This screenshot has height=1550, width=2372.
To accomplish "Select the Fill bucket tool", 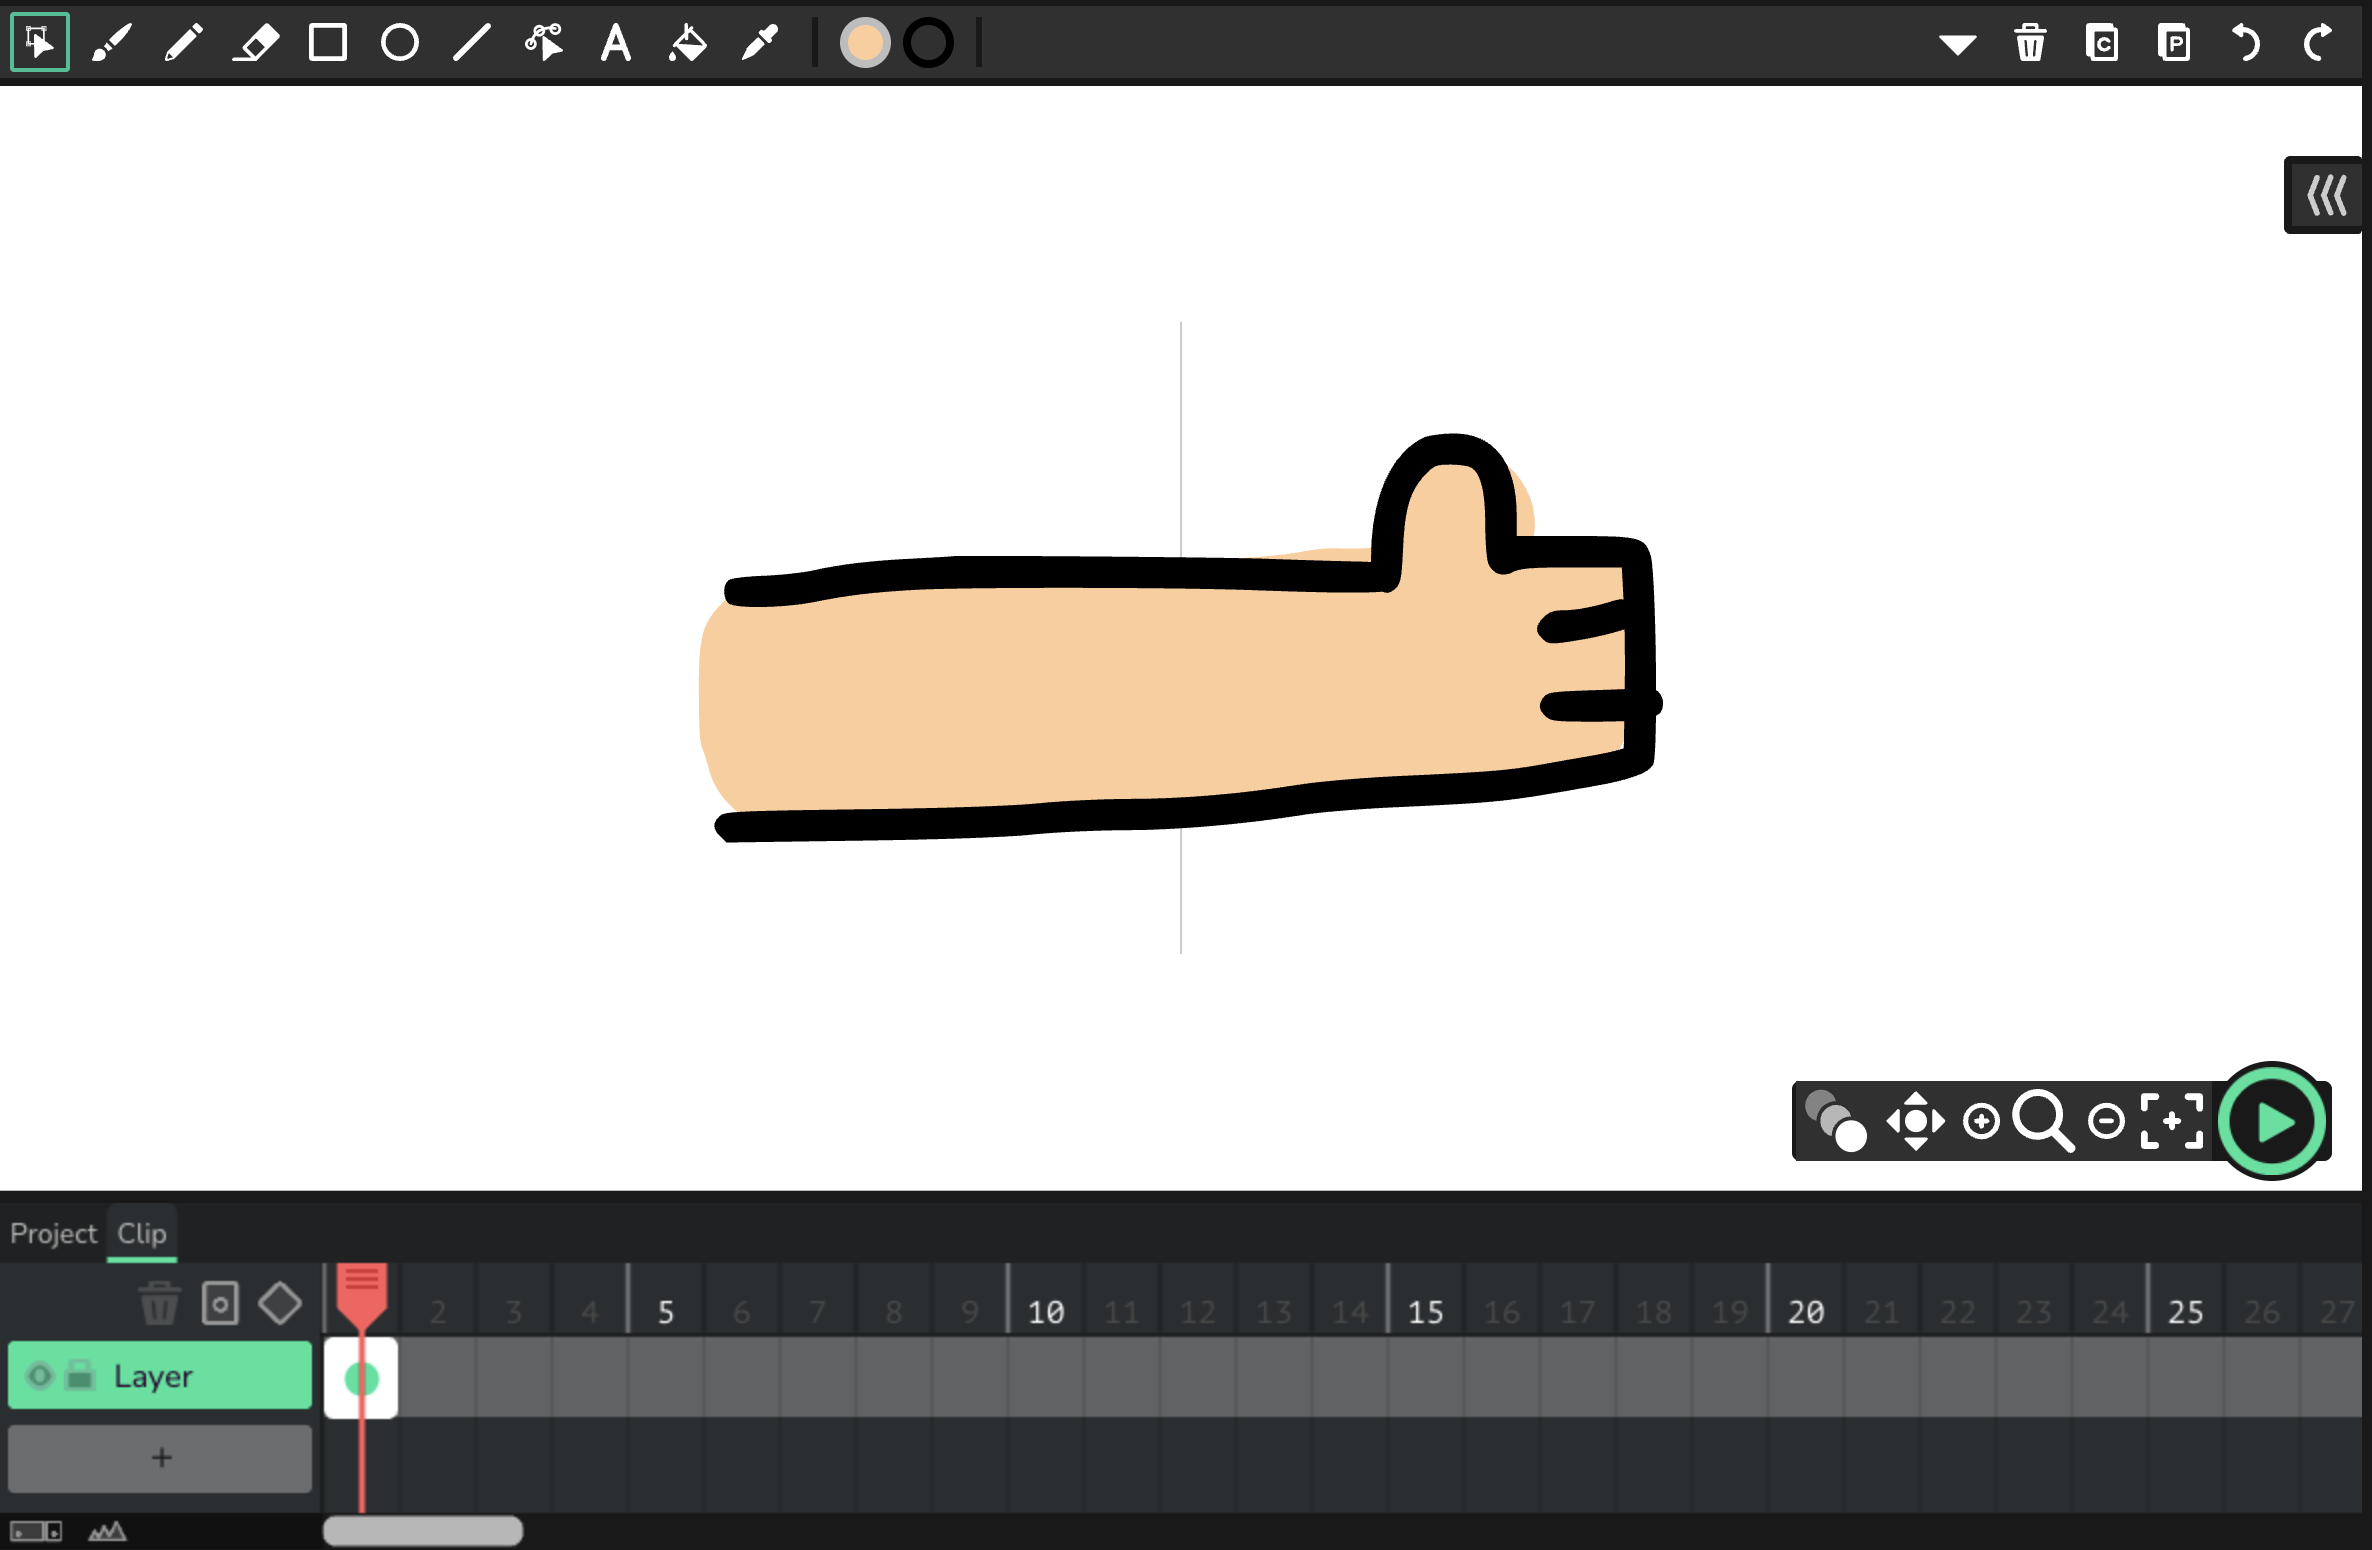I will [x=688, y=42].
